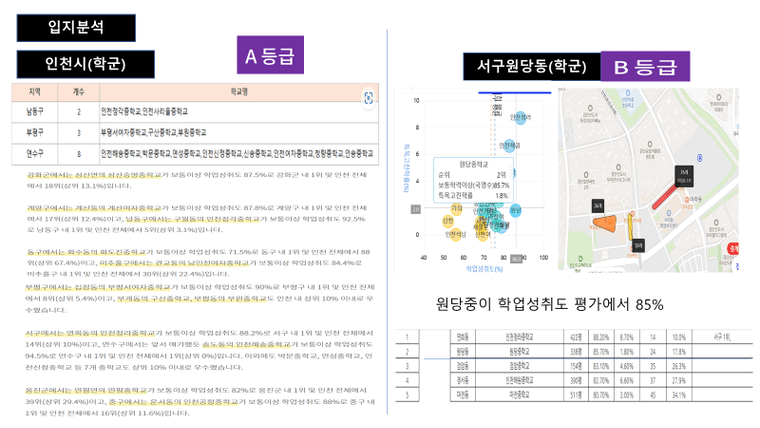Viewport: 760px width, 428px height.
Task: Click the yellow 가좌 bubble on the chart
Action: point(457,208)
